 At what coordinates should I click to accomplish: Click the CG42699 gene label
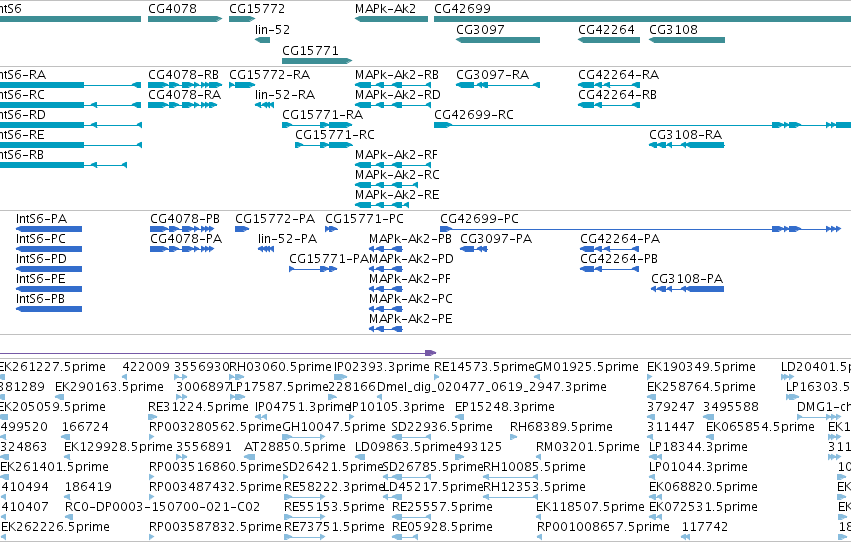(462, 9)
